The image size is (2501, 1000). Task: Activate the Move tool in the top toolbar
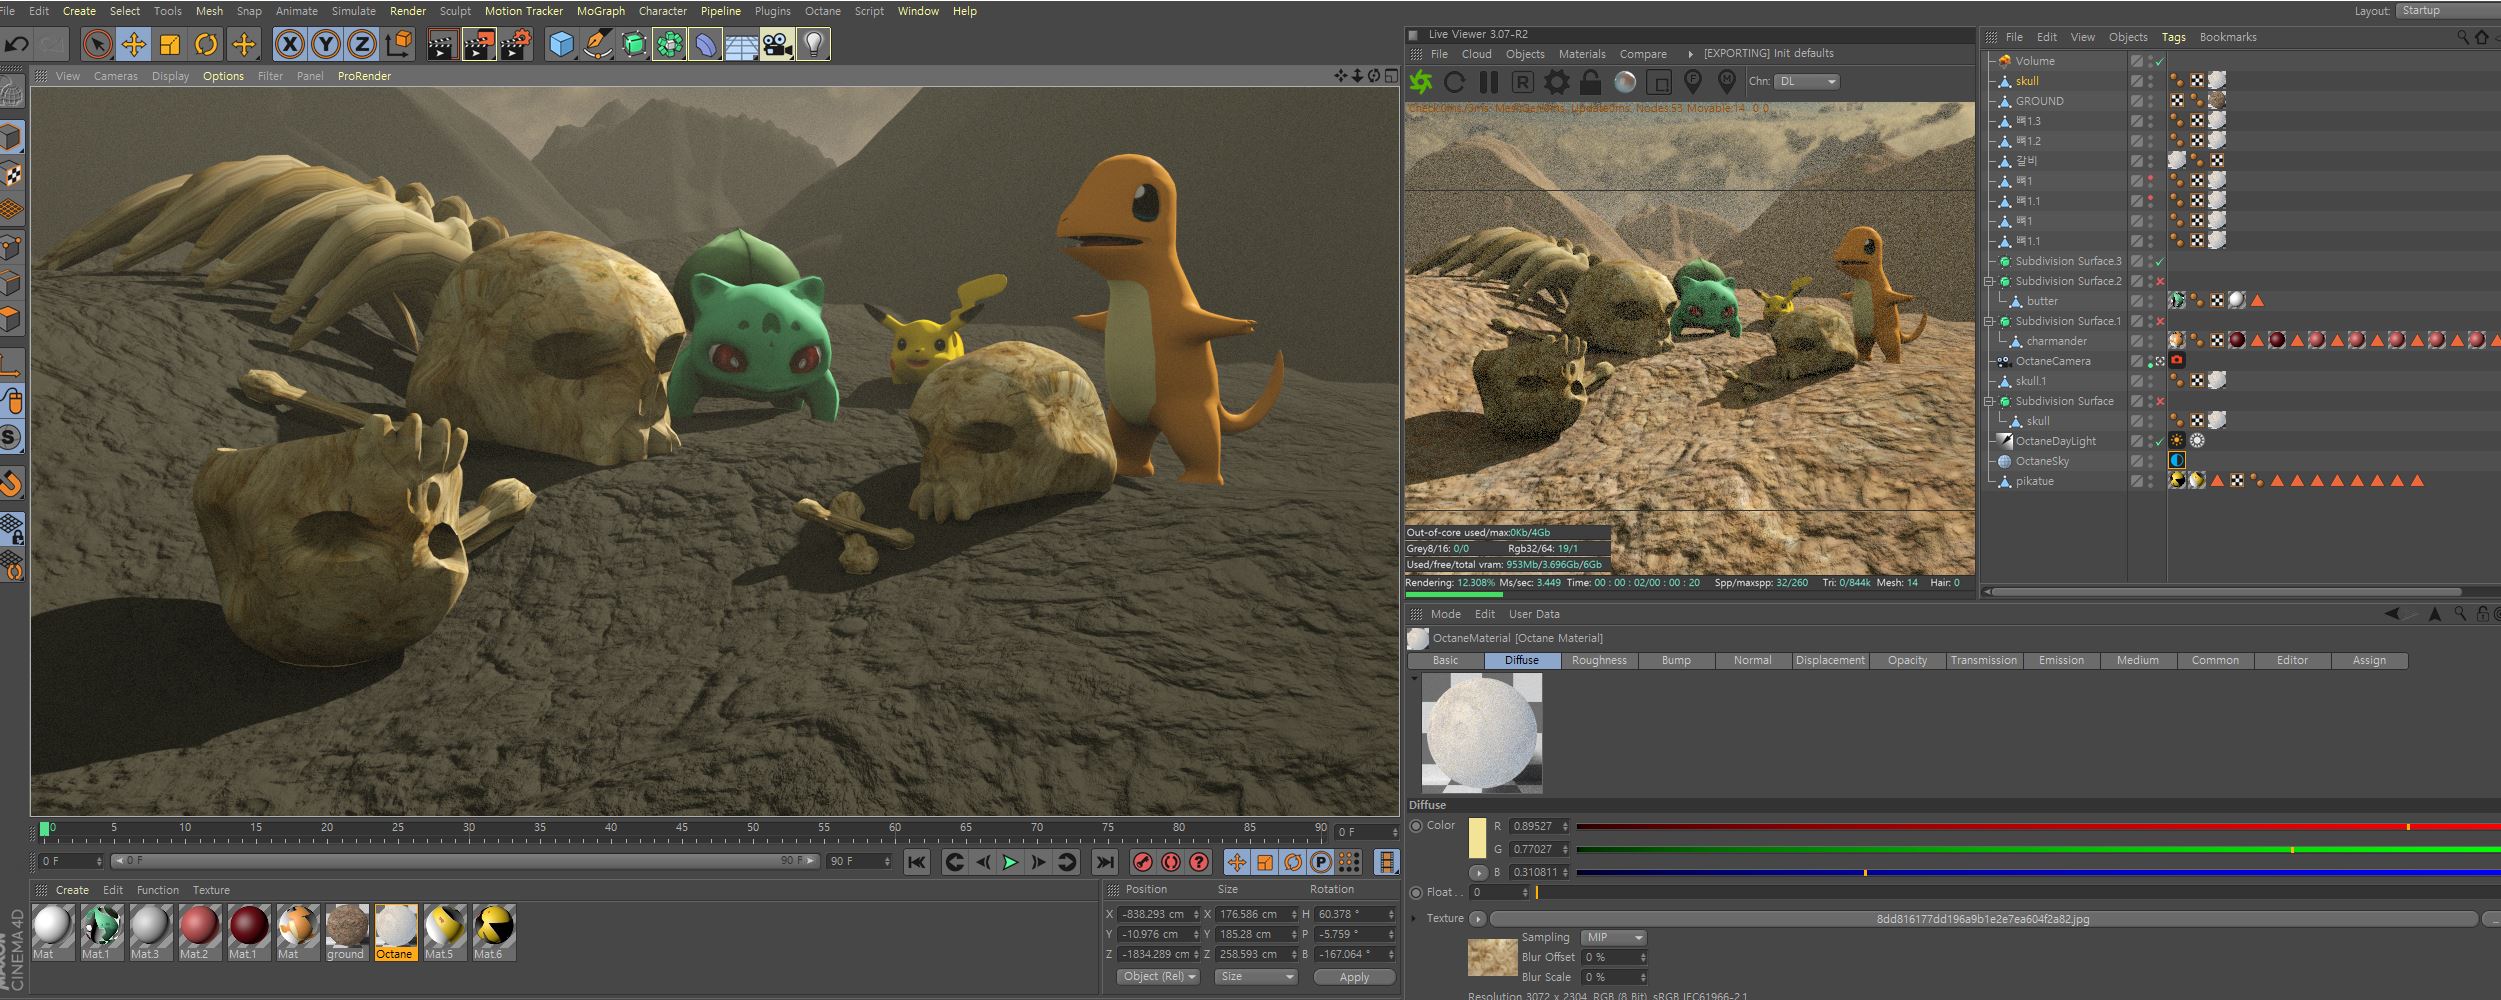coord(133,44)
